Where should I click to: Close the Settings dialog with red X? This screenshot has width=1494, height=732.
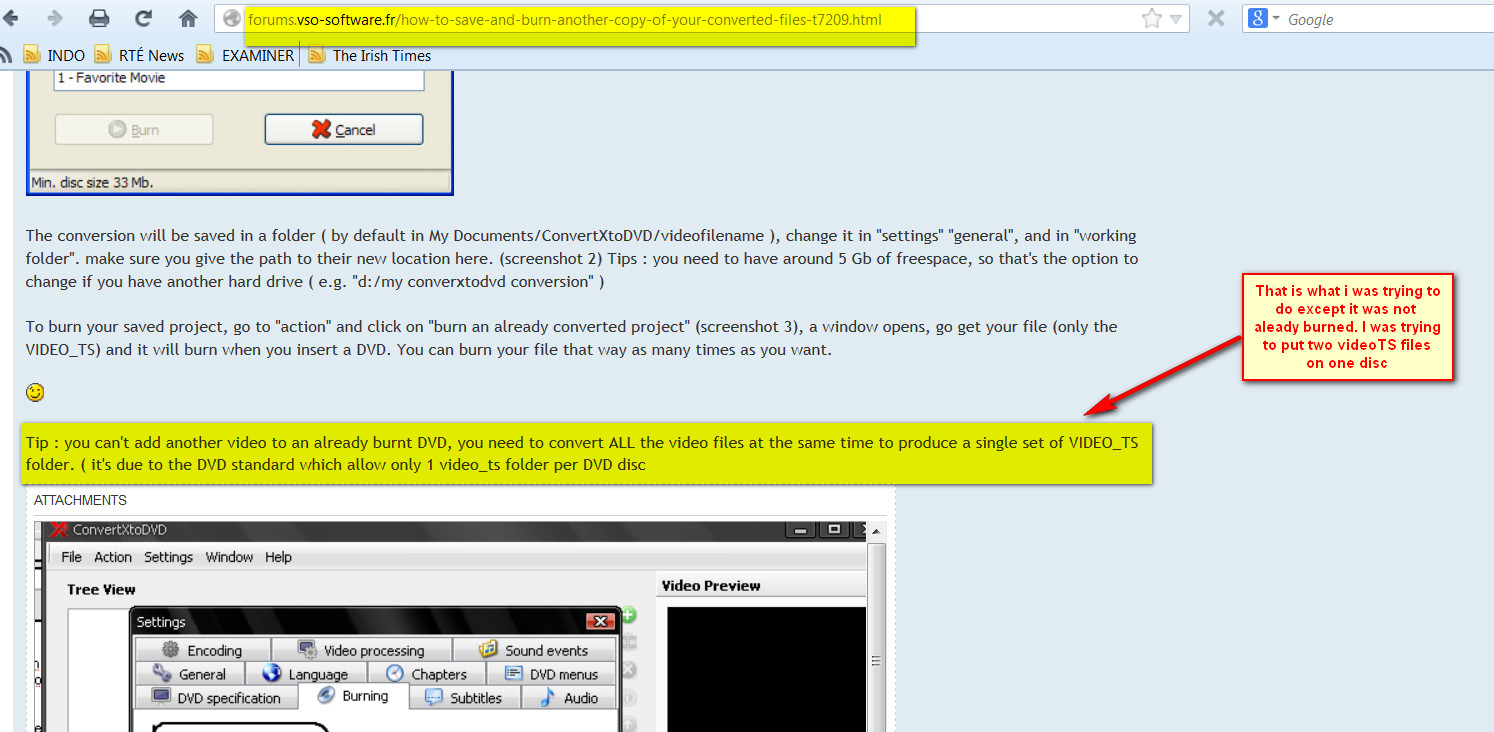point(600,621)
